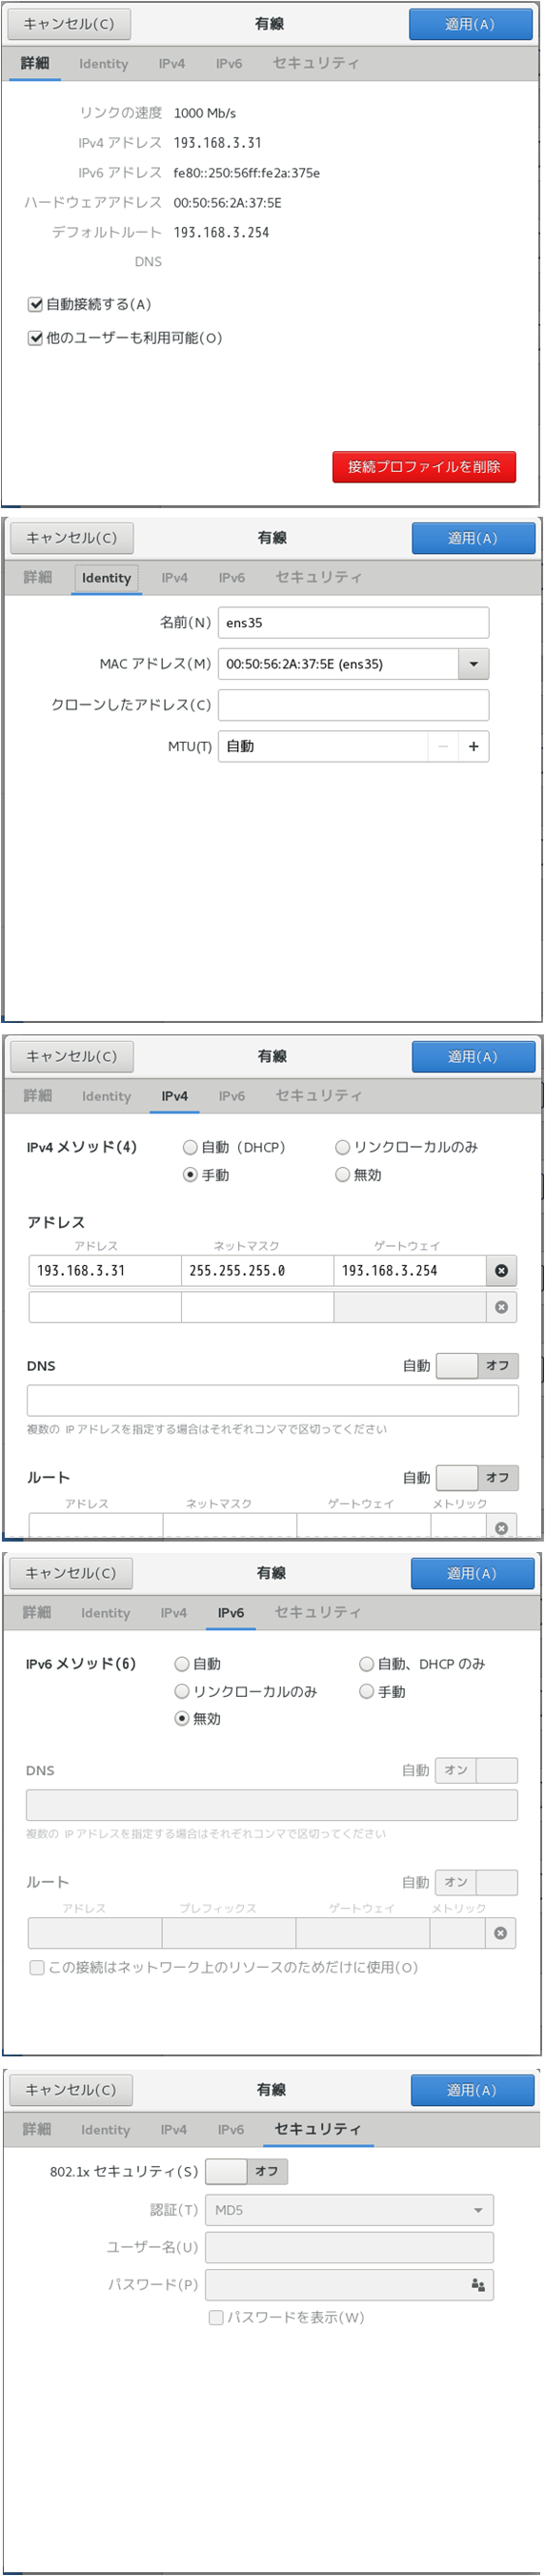
Task: Remove the 193.168.3.31 address row
Action: point(501,1270)
